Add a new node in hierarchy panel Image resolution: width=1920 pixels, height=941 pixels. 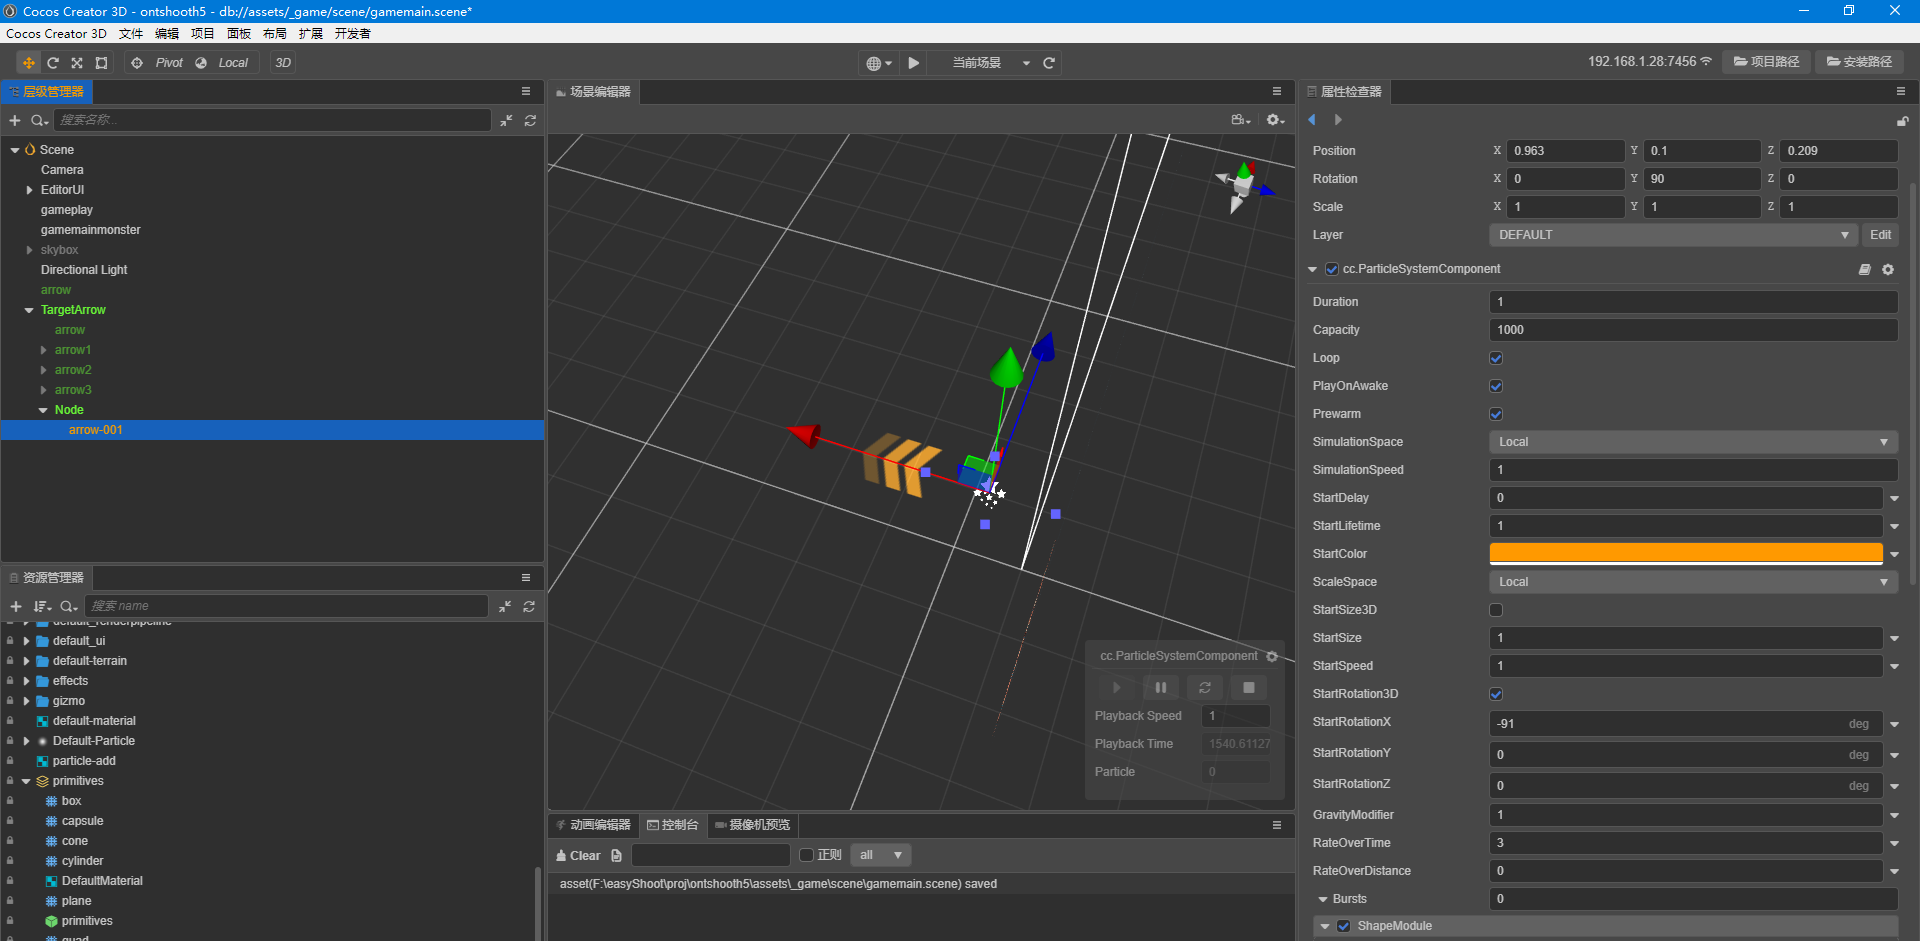pyautogui.click(x=15, y=121)
